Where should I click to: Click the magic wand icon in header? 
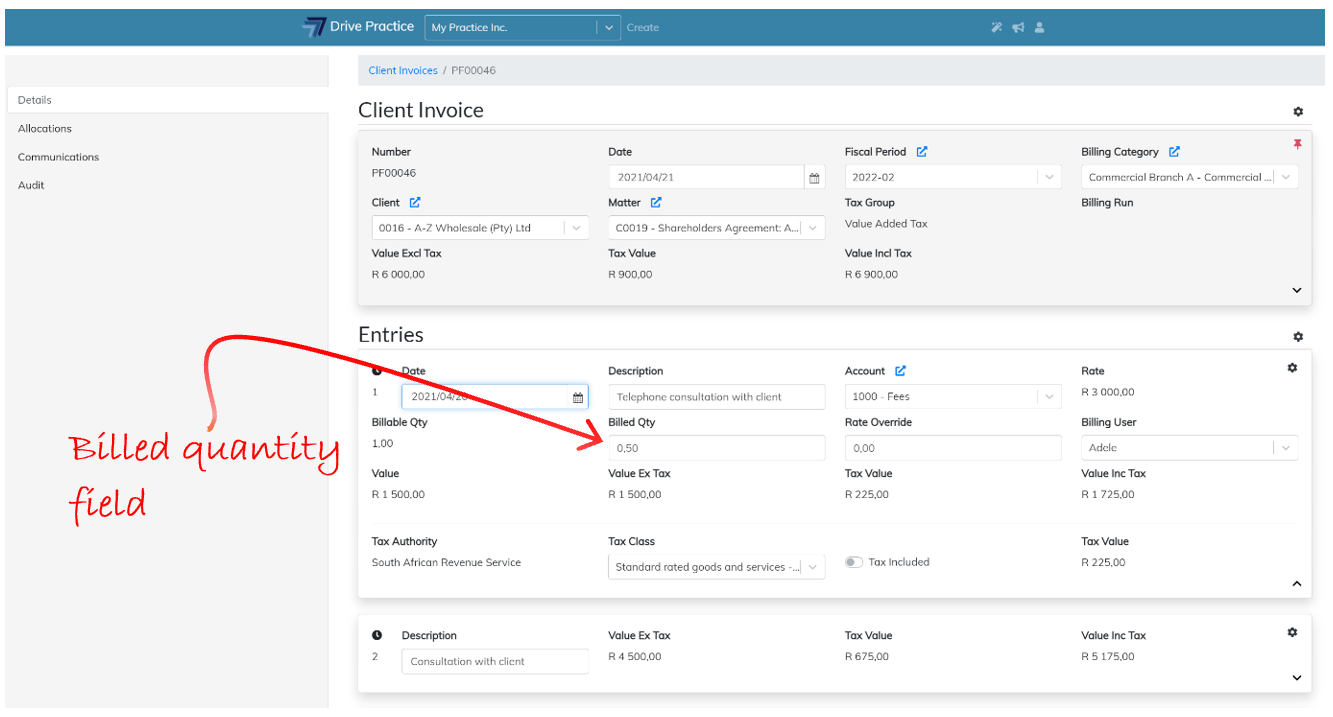(996, 28)
